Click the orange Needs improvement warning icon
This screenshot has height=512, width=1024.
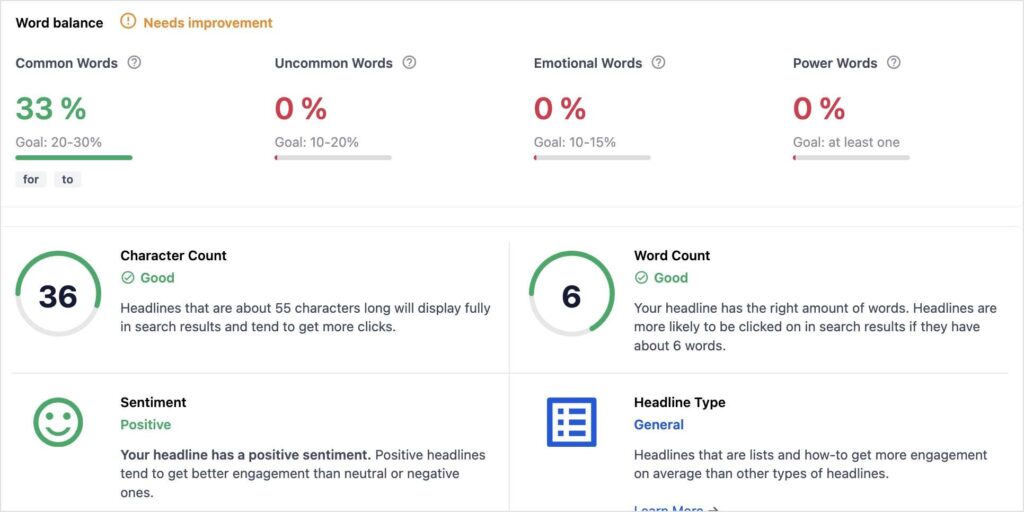128,22
